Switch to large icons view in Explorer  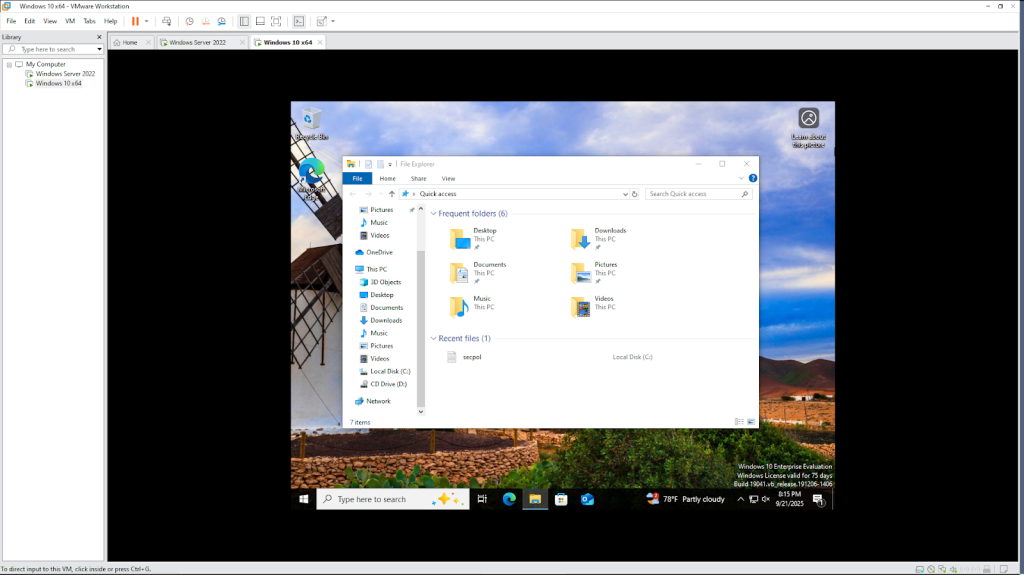750,422
